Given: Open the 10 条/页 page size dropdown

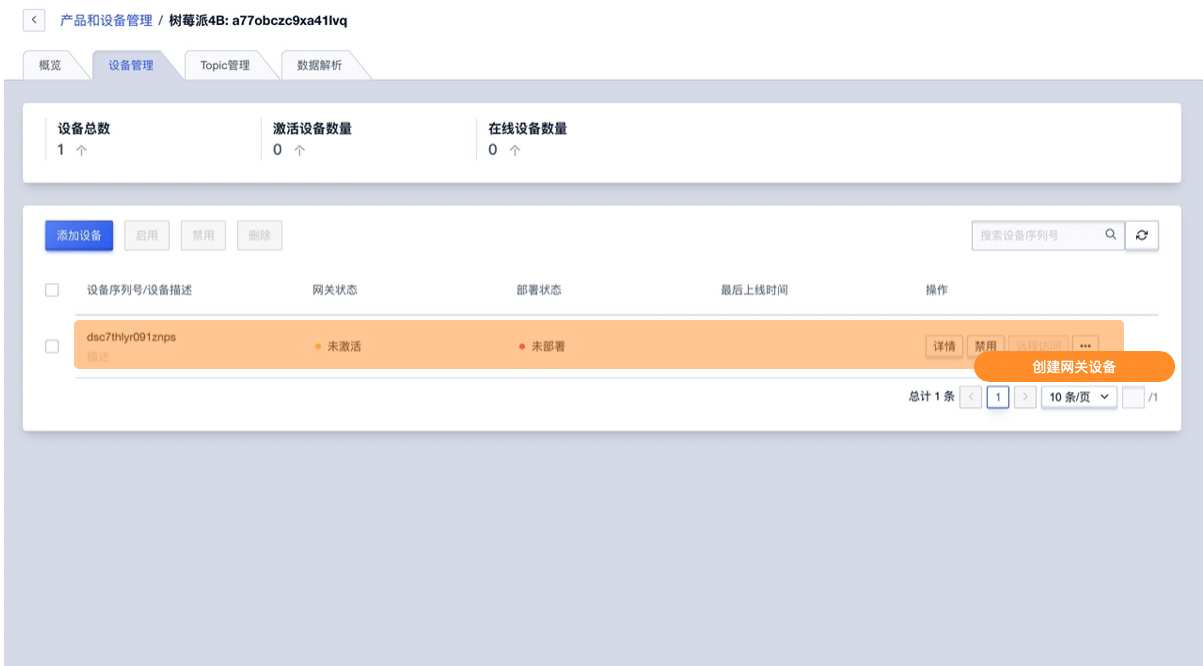Looking at the screenshot, I should pos(1079,397).
